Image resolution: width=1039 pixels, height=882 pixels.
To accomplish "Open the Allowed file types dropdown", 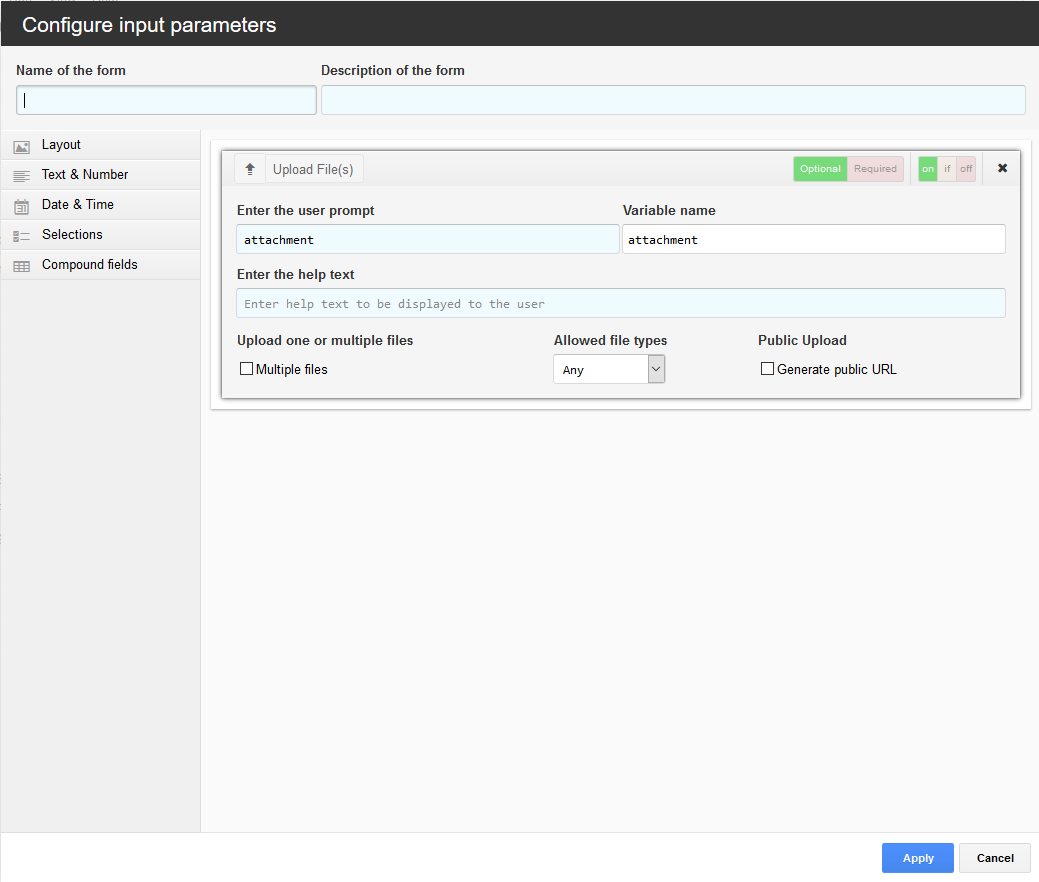I will 609,370.
